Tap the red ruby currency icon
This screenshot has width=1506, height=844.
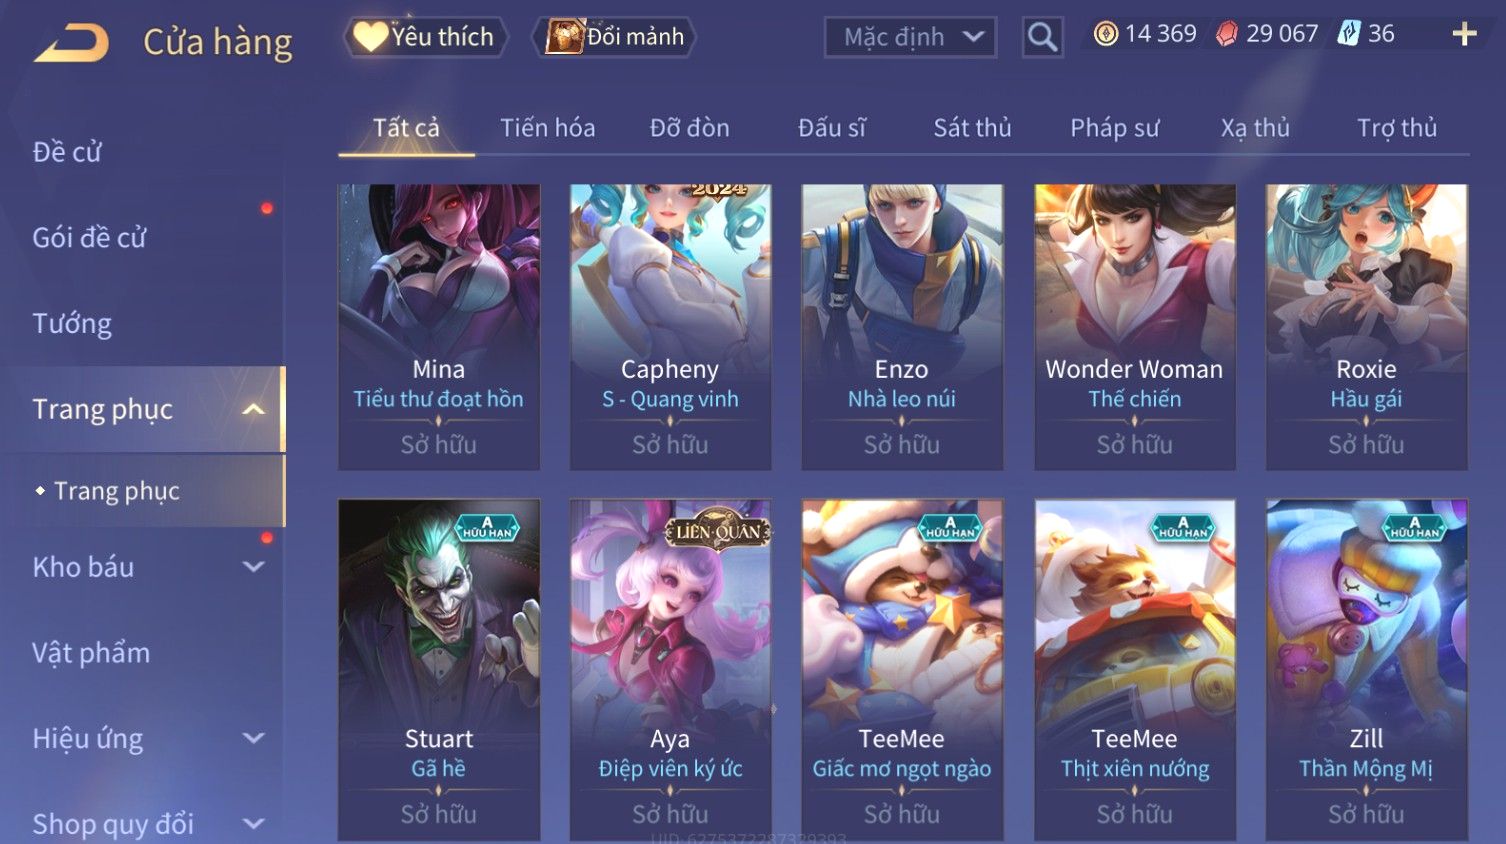tap(1226, 34)
